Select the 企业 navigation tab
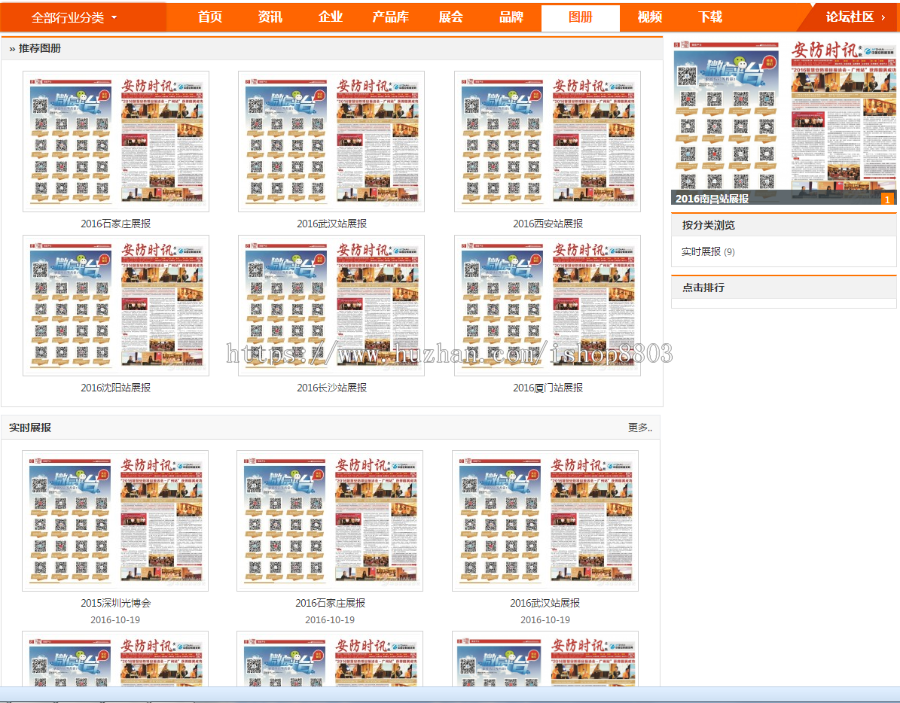Screen dimensions: 900x703 330,17
